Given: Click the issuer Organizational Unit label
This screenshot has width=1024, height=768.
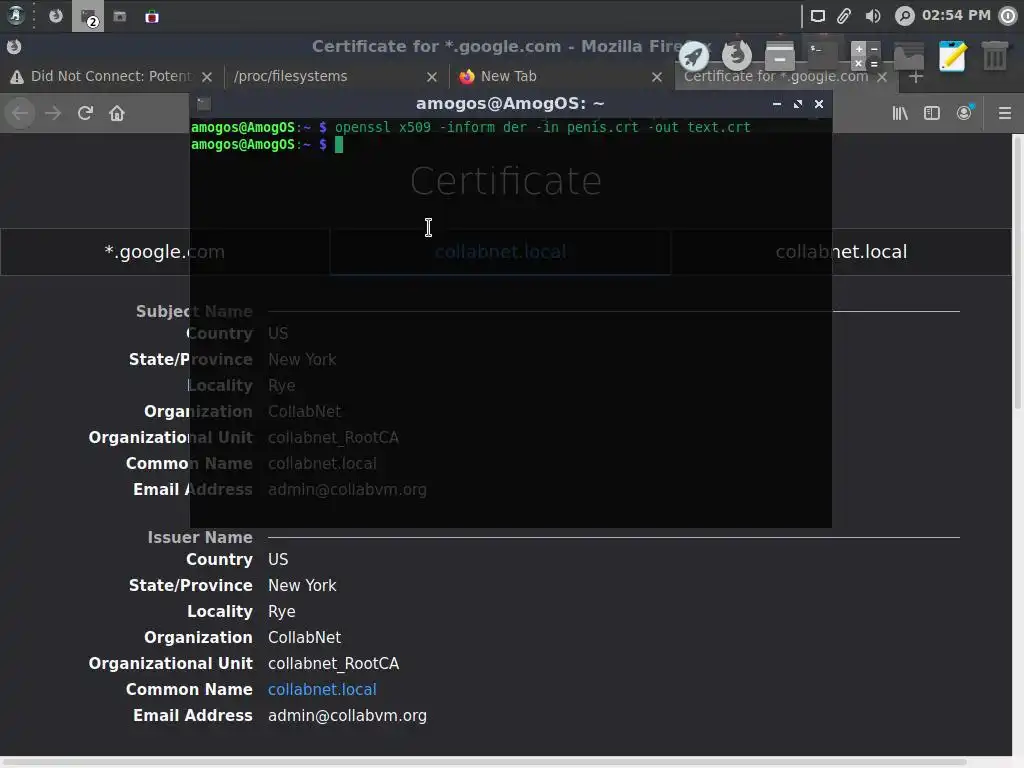Looking at the screenshot, I should 170,664.
